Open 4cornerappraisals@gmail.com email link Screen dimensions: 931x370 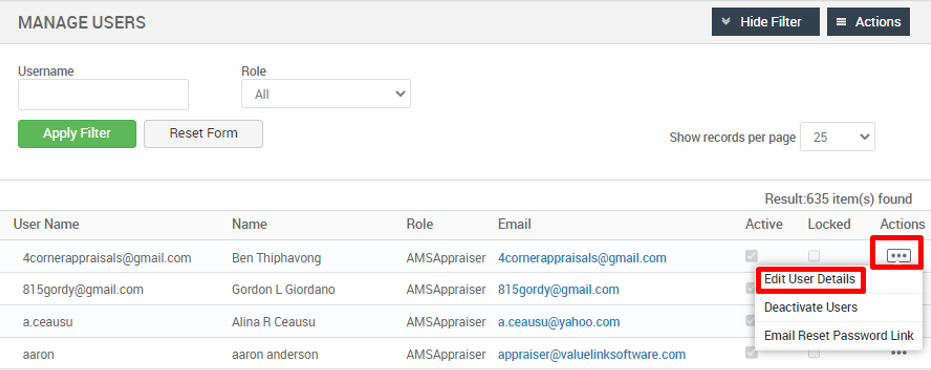click(x=582, y=258)
